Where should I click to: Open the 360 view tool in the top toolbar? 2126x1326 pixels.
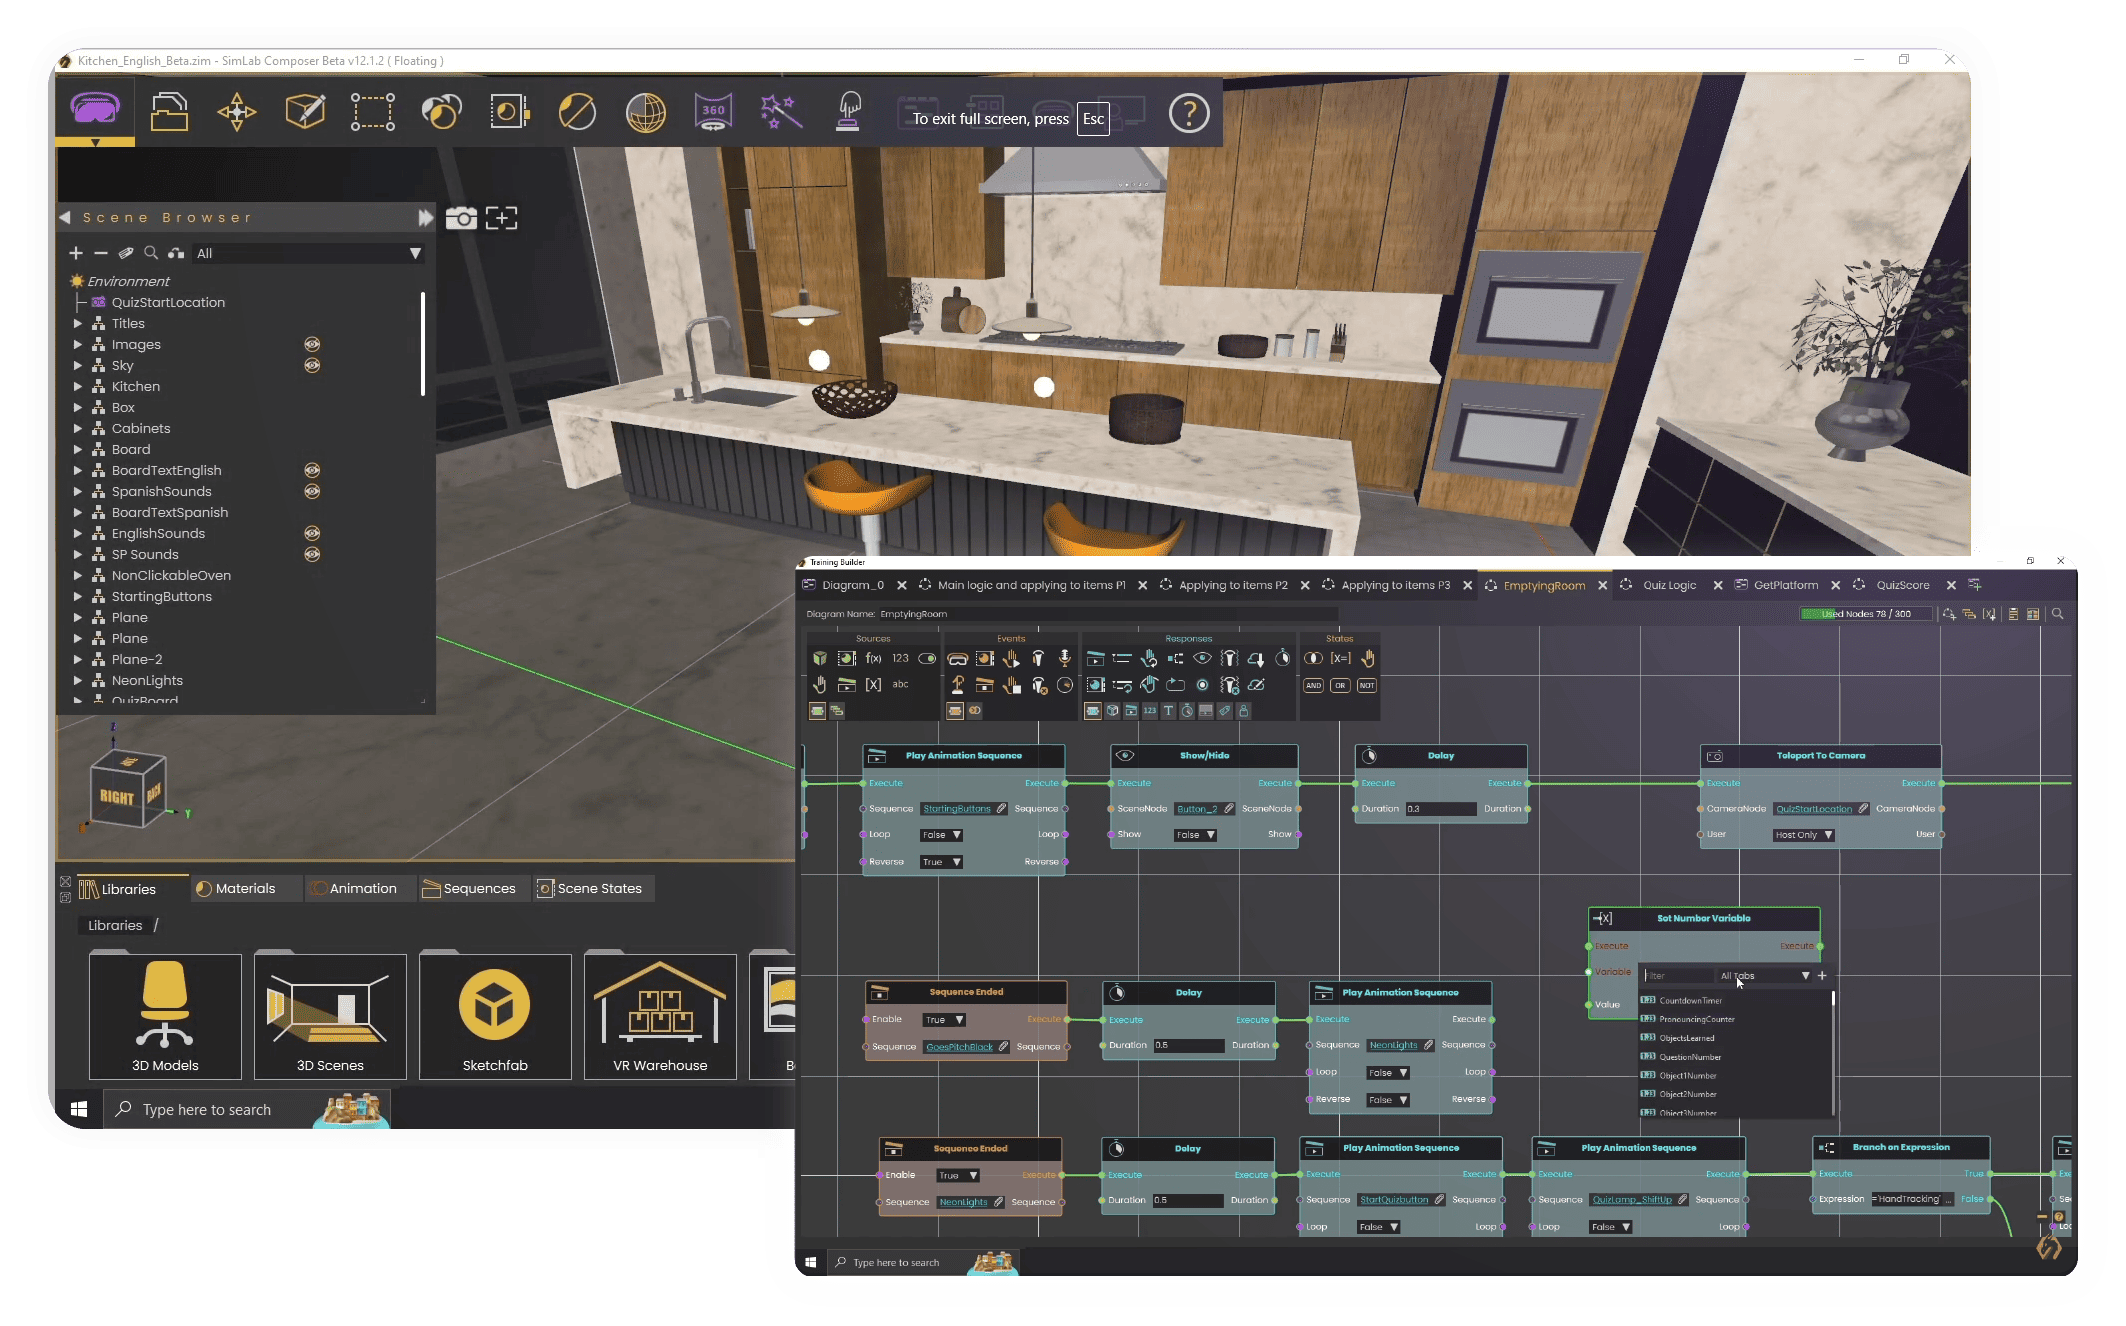click(713, 111)
